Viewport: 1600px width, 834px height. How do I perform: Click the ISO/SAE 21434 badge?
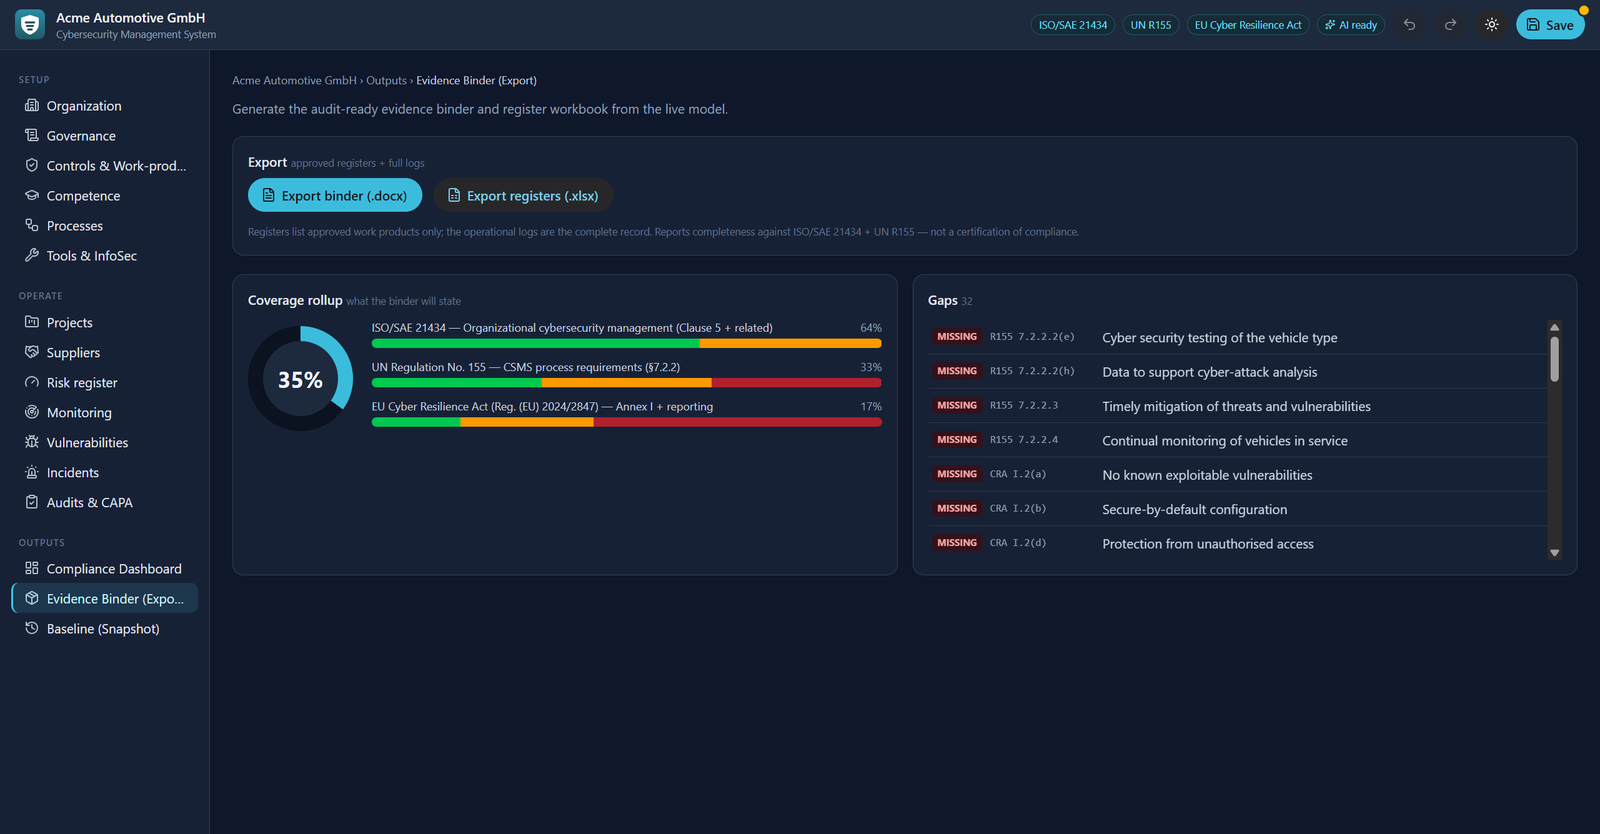[x=1073, y=25]
